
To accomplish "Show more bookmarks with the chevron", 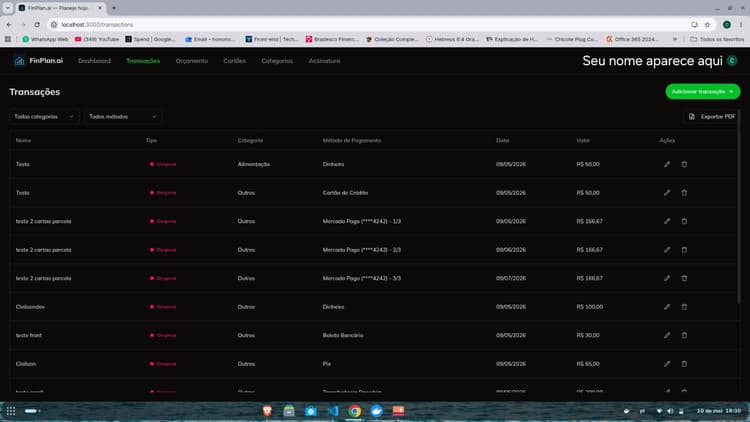I will [x=675, y=39].
